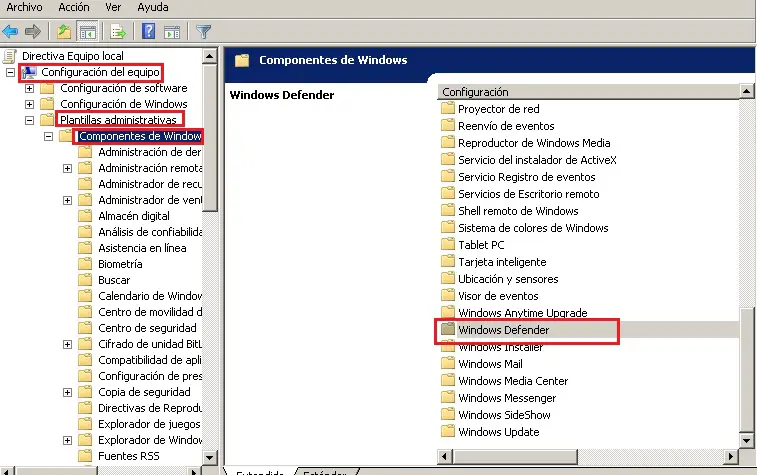757x475 pixels.
Task: Expand the Explorador de Window... node
Action: tap(68, 440)
